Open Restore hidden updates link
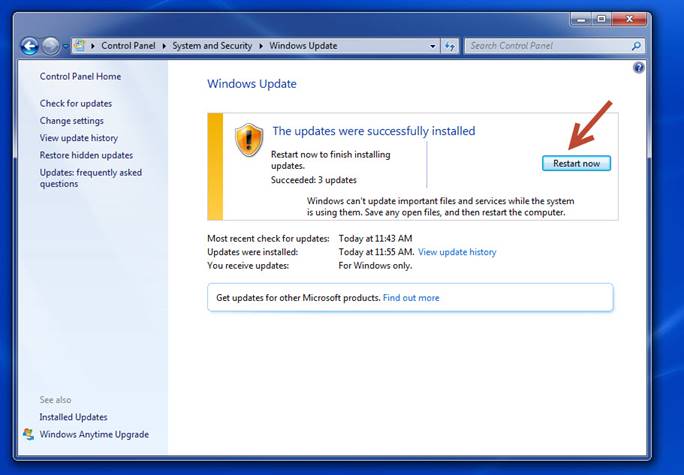 [x=86, y=155]
